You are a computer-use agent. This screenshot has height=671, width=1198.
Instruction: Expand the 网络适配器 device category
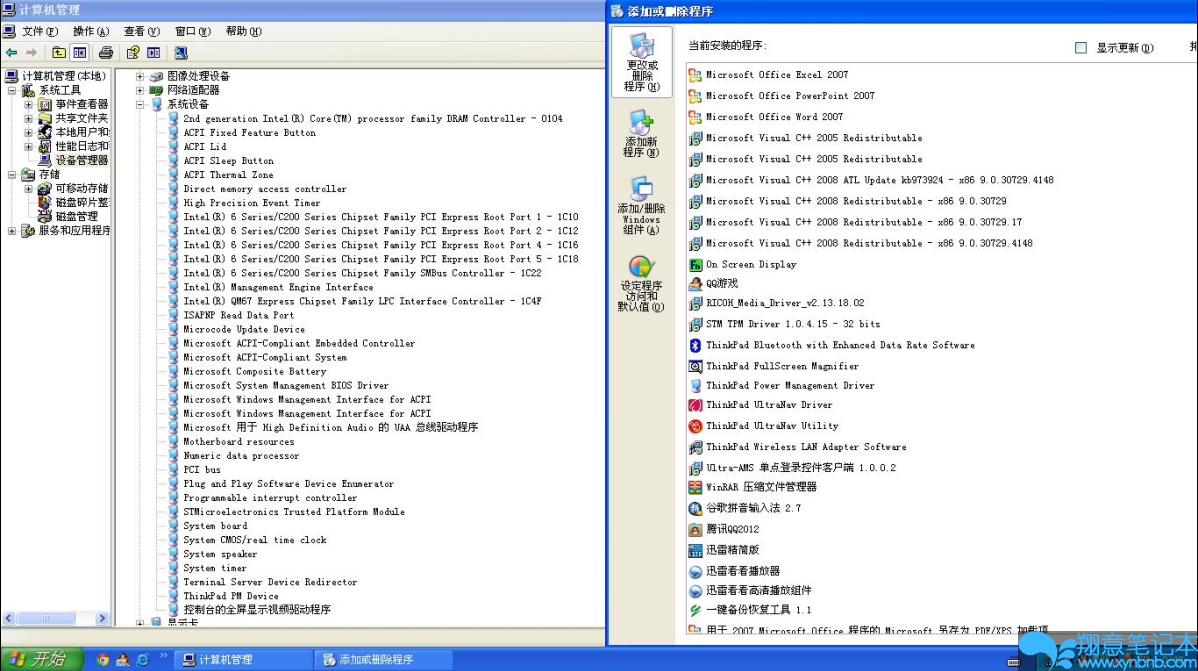[x=140, y=89]
